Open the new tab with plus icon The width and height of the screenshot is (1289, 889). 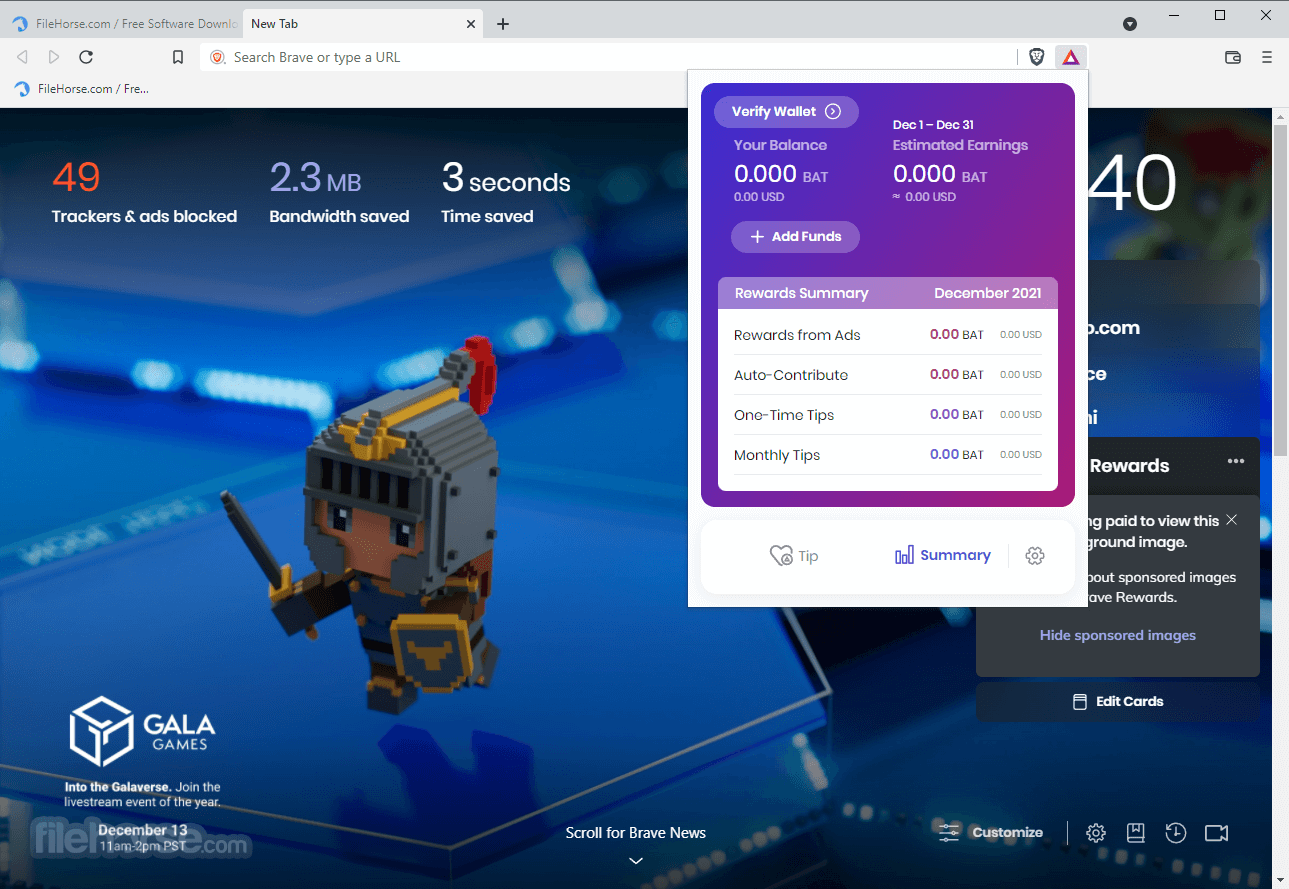503,24
